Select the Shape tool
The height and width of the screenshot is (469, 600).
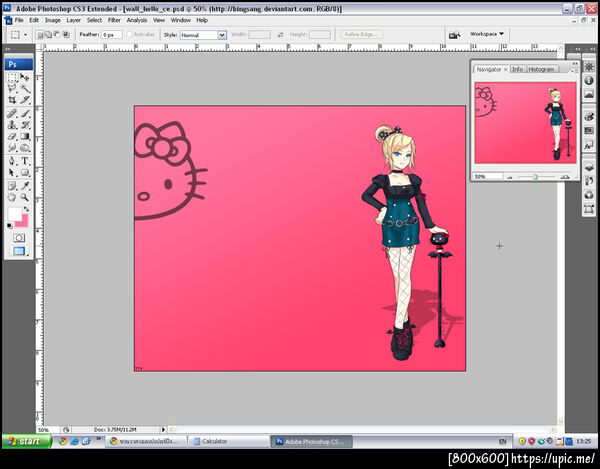point(25,173)
